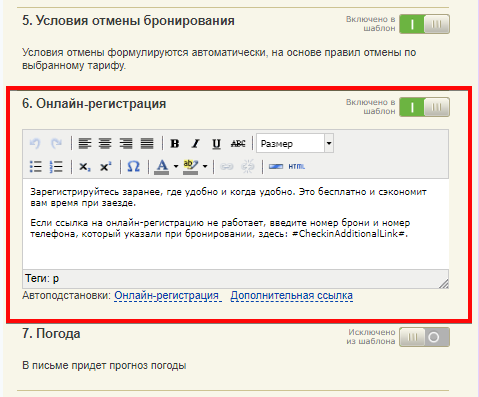Apply superscript formatting
This screenshot has width=479, height=397.
pyautogui.click(x=106, y=166)
